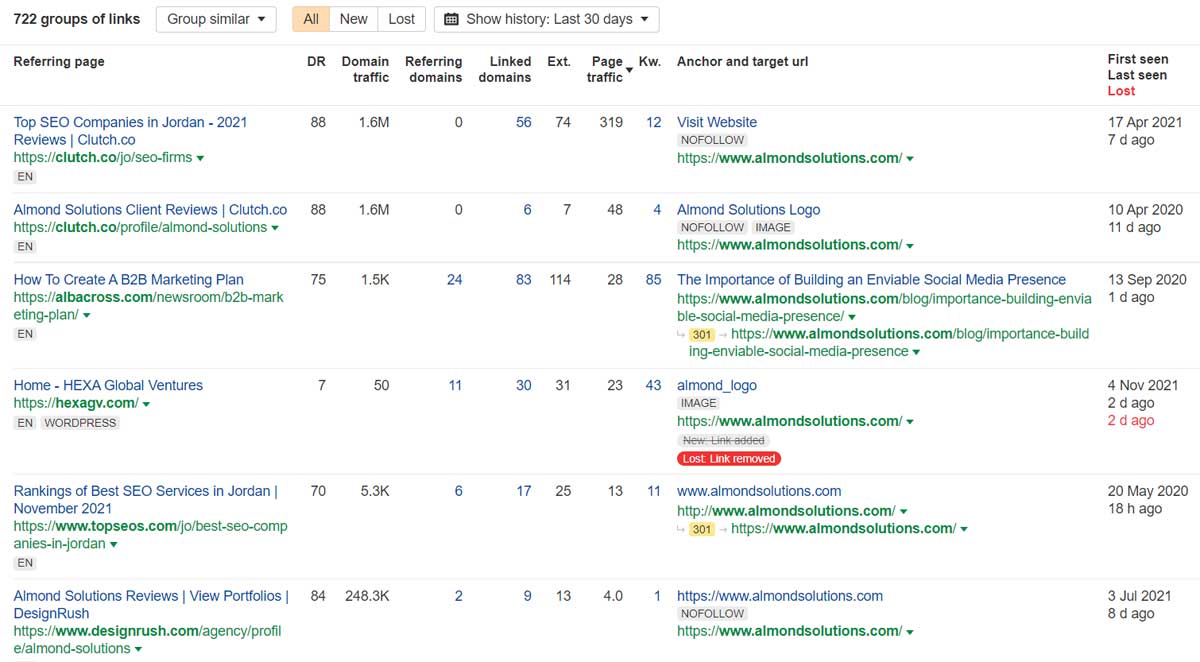Sort by First seen header
This screenshot has width=1200, height=662.
[1137, 59]
